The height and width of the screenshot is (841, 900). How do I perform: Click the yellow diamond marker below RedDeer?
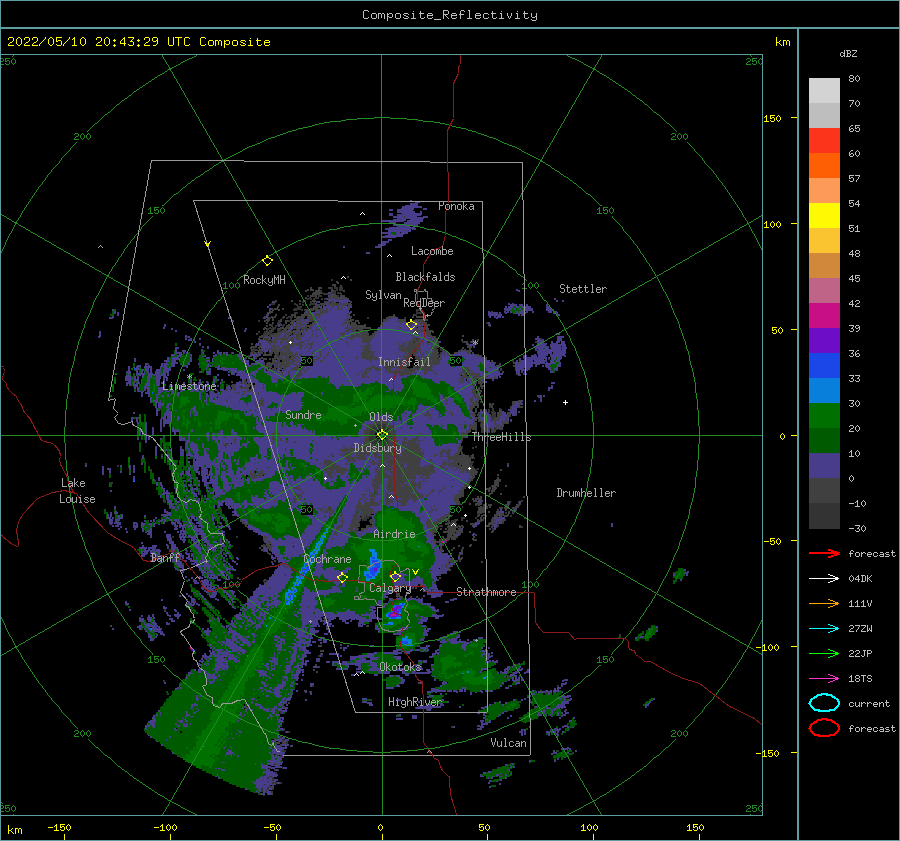tap(412, 325)
